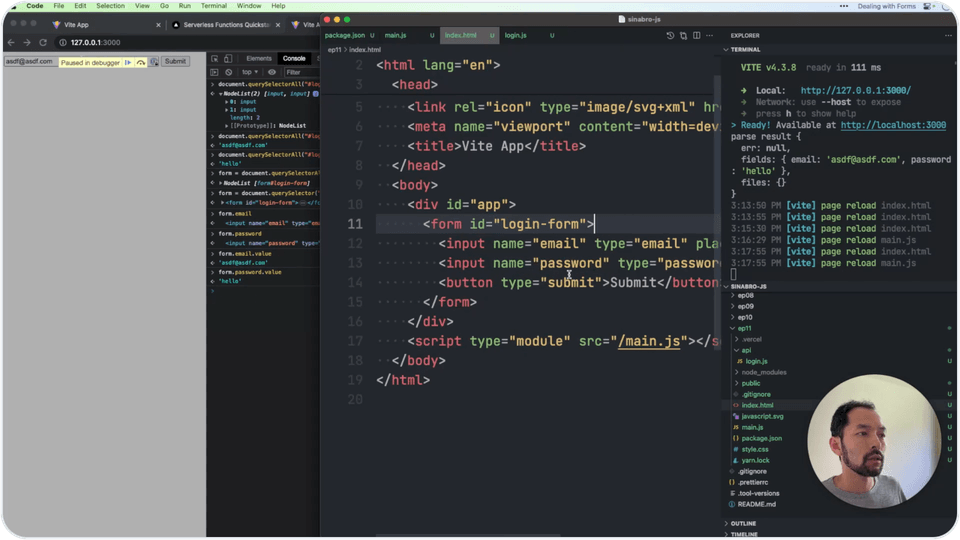Click the browser forward arrow
Image resolution: width=960 pixels, height=540 pixels.
27,42
